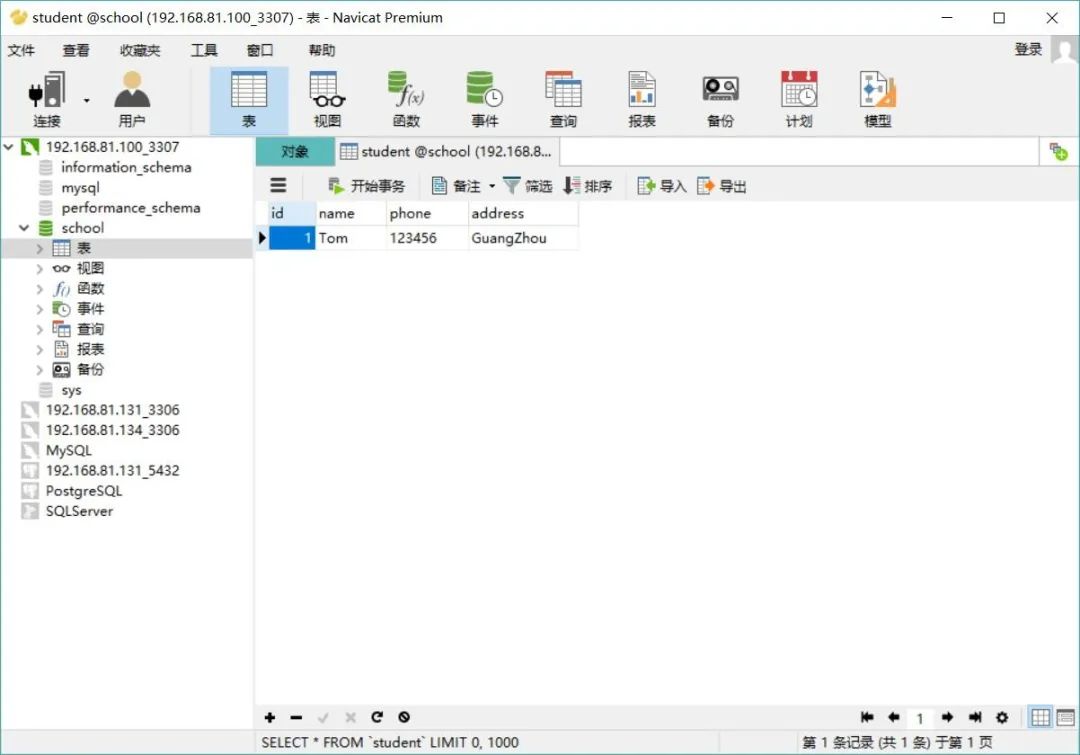Select the GuangZhou address cell

pyautogui.click(x=522, y=238)
